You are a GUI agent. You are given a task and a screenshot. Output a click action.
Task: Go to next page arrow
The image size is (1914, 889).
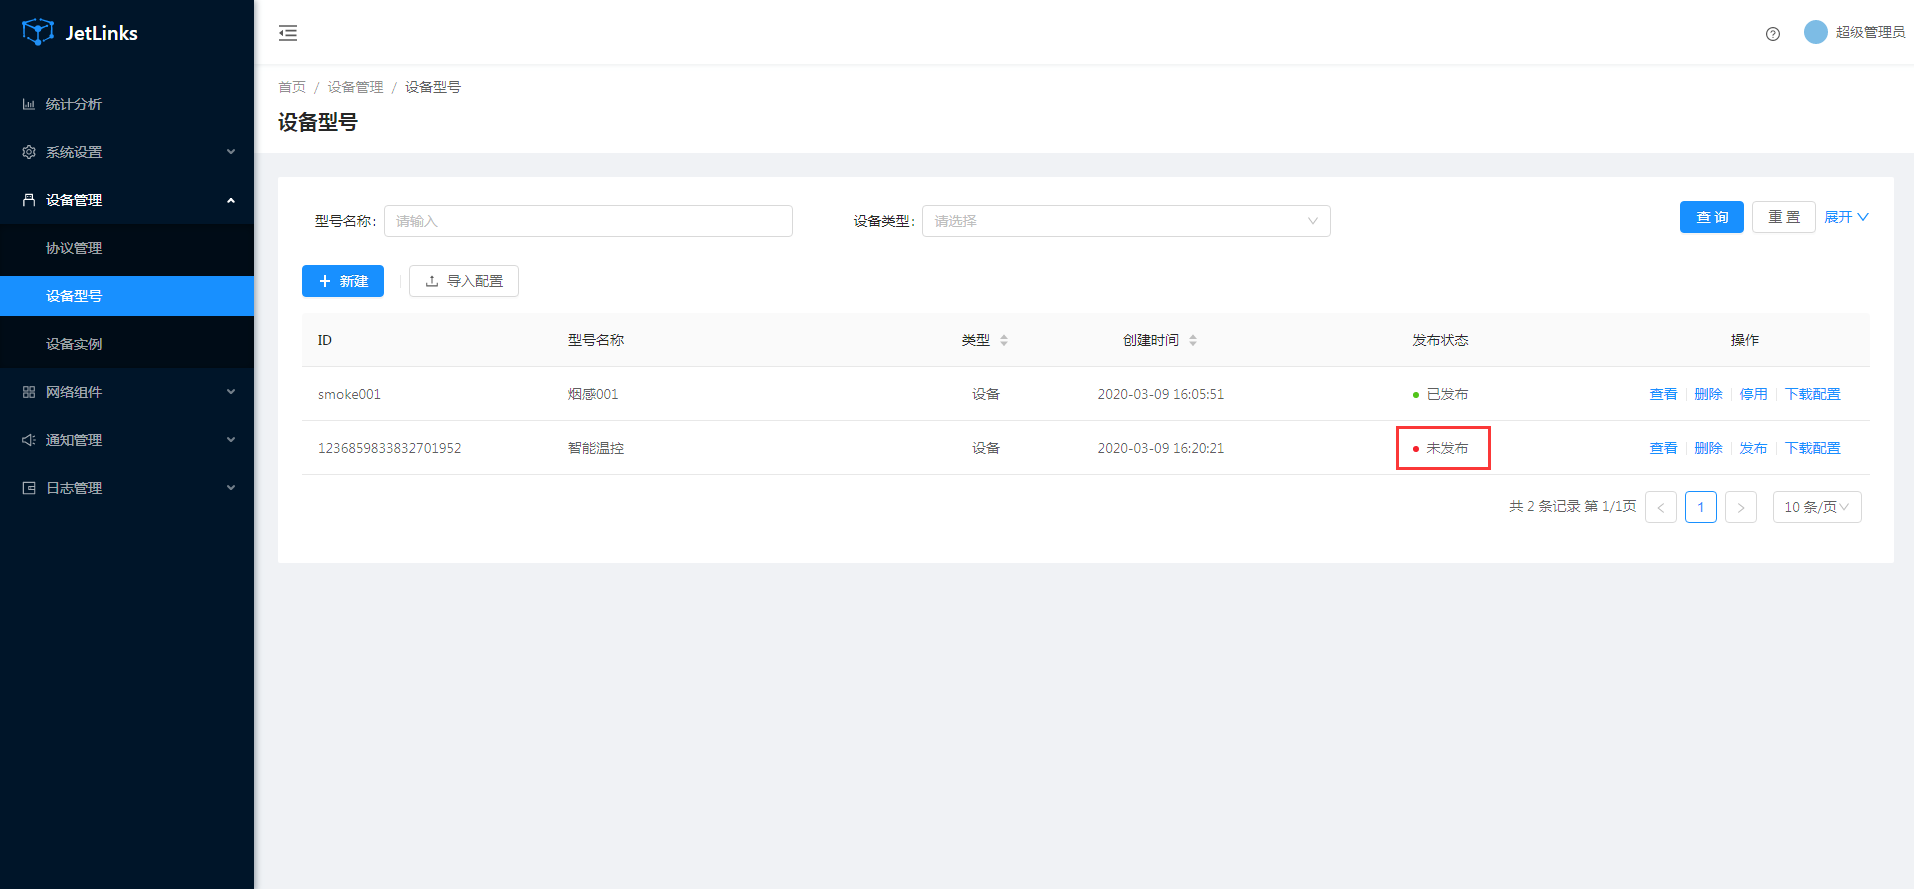pyautogui.click(x=1741, y=507)
